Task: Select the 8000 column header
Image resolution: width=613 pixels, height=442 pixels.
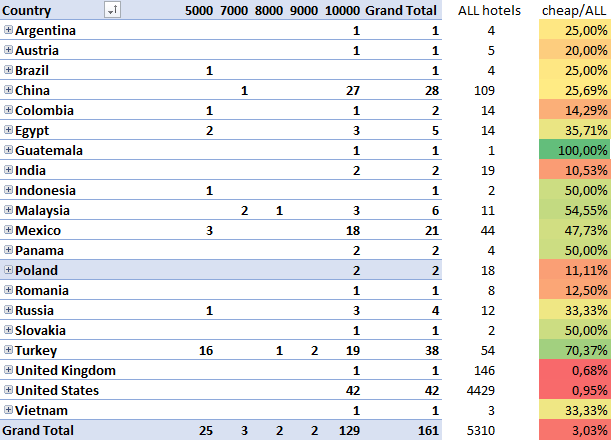Action: coord(269,10)
